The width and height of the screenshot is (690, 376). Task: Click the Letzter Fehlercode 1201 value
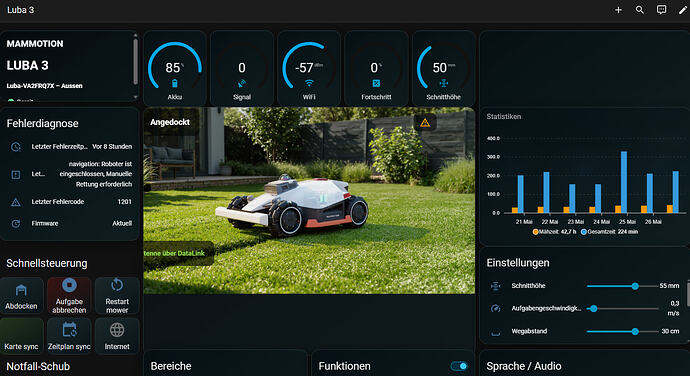pyautogui.click(x=125, y=202)
